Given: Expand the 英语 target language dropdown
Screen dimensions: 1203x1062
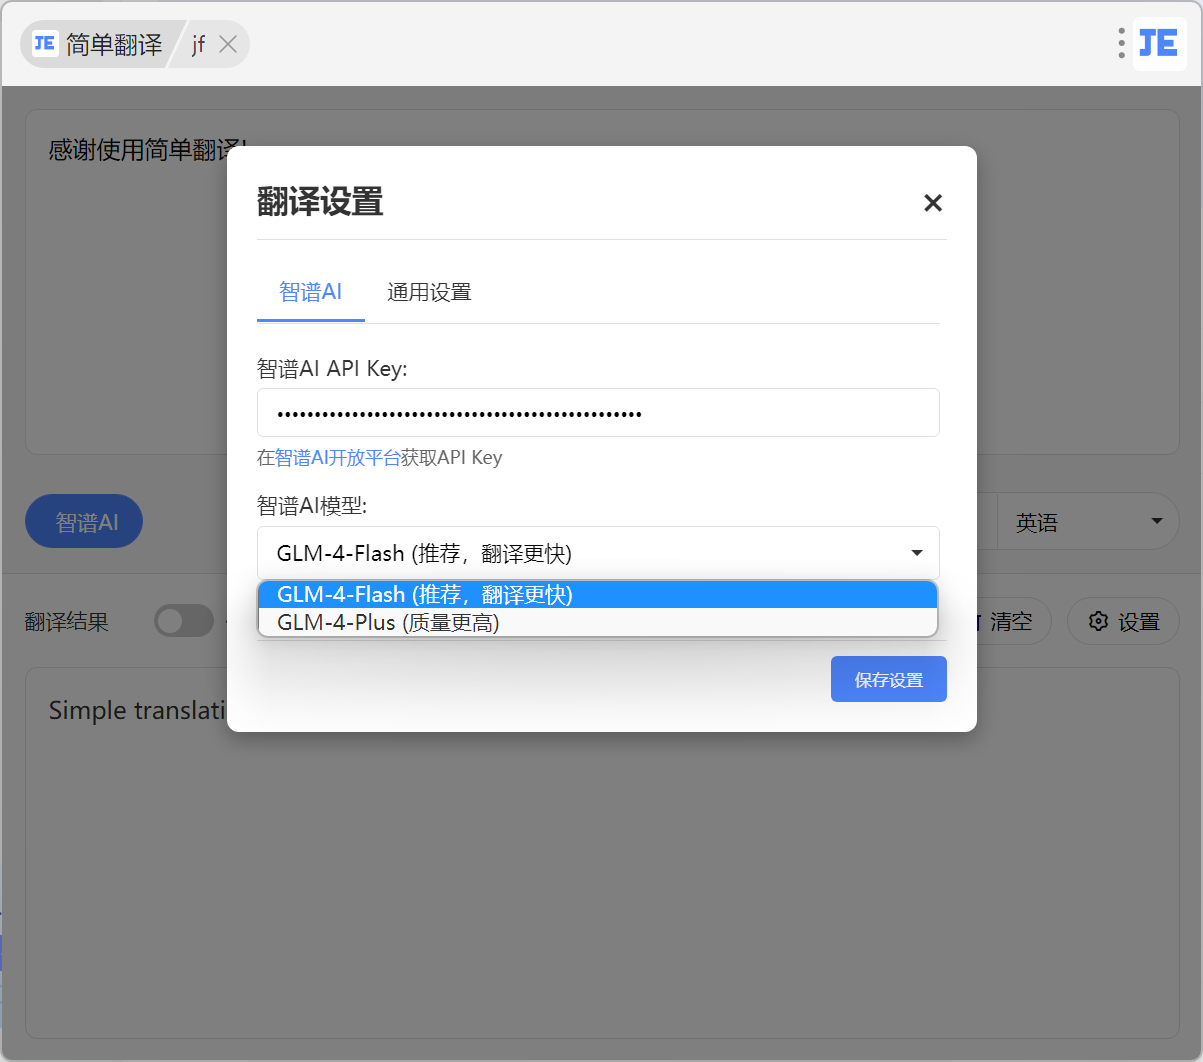Looking at the screenshot, I should pyautogui.click(x=1088, y=522).
